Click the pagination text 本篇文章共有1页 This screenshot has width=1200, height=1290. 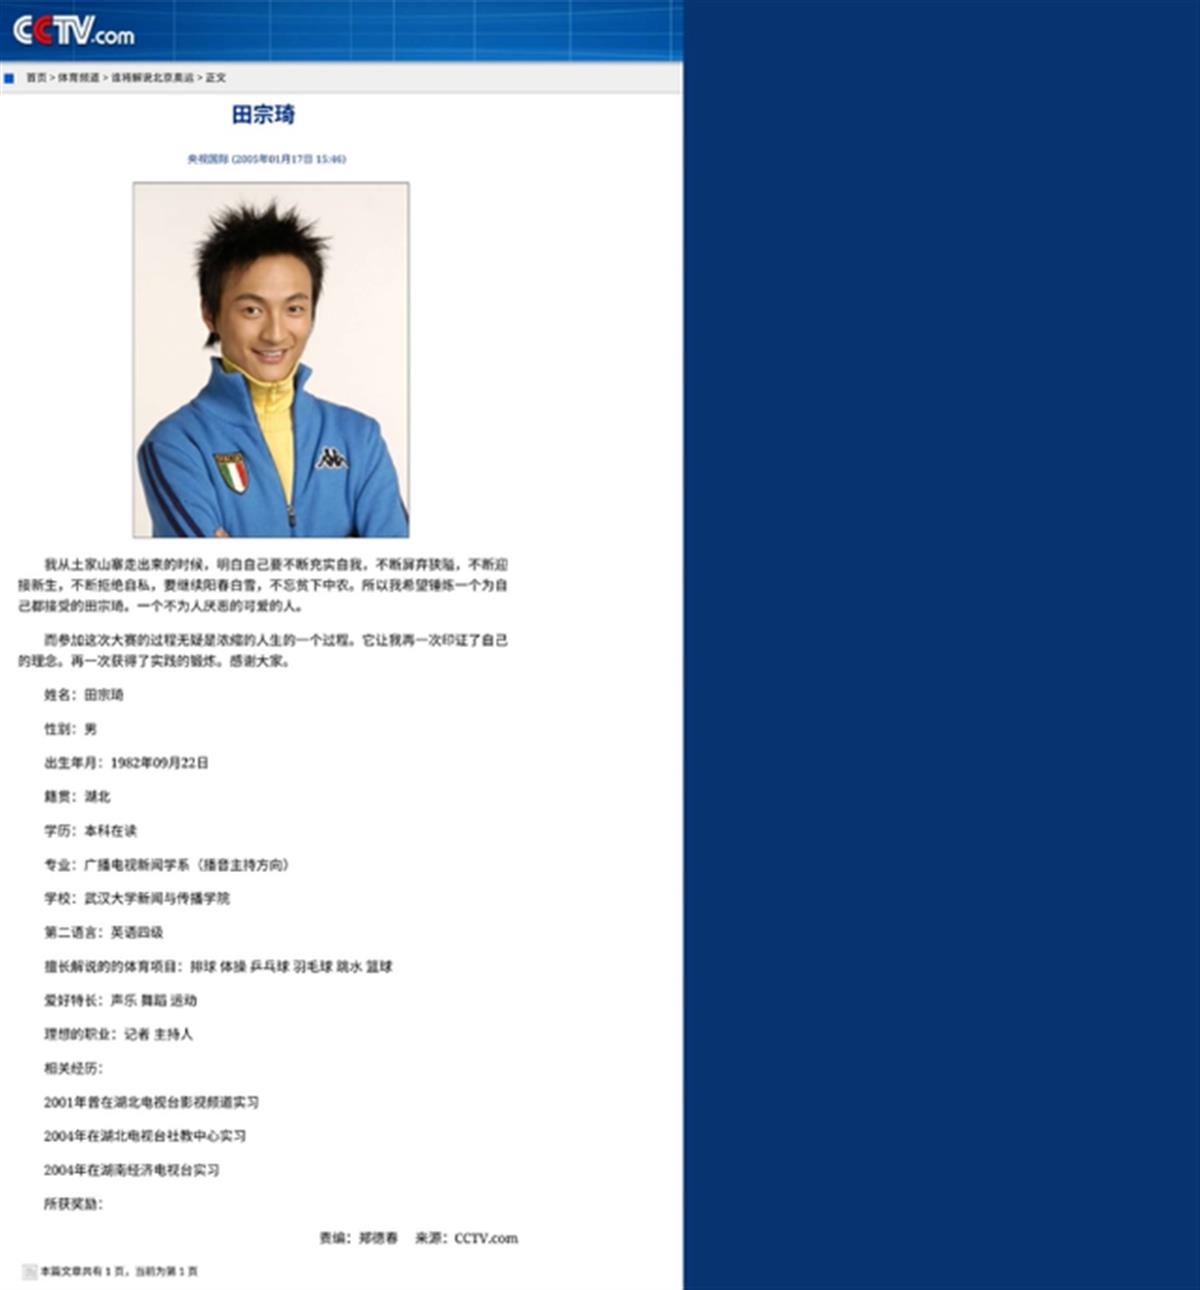[x=118, y=1272]
